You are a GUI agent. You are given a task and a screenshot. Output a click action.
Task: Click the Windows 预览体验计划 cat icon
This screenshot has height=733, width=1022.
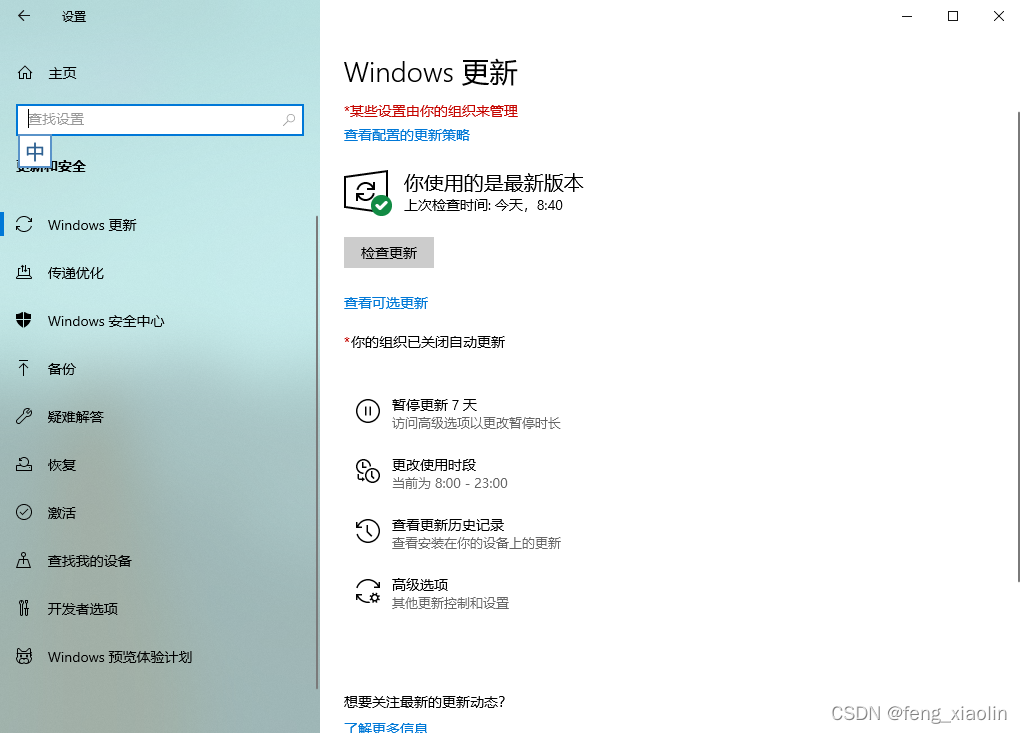[24, 656]
